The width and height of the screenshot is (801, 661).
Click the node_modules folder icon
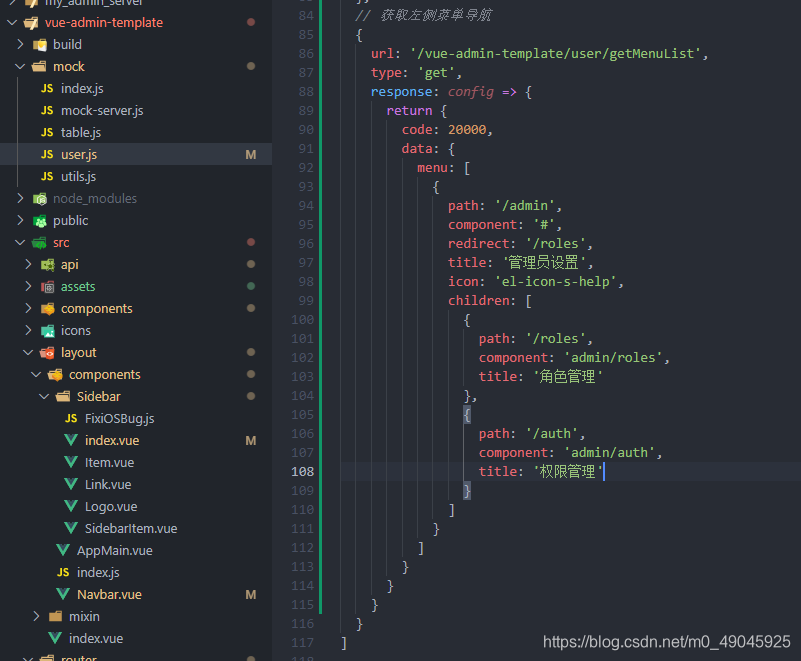(x=40, y=199)
